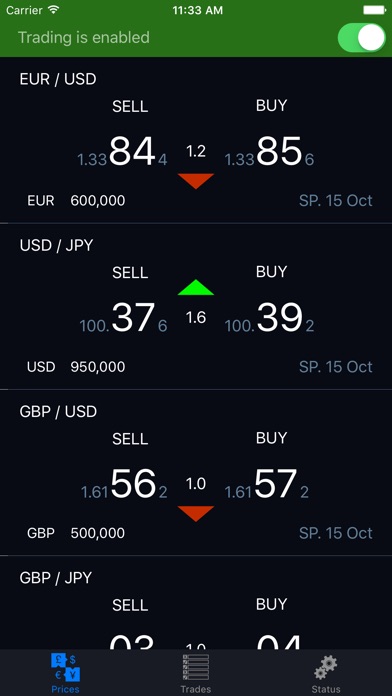Tap the green up arrow for USD / JPY
This screenshot has width=392, height=696.
196,288
